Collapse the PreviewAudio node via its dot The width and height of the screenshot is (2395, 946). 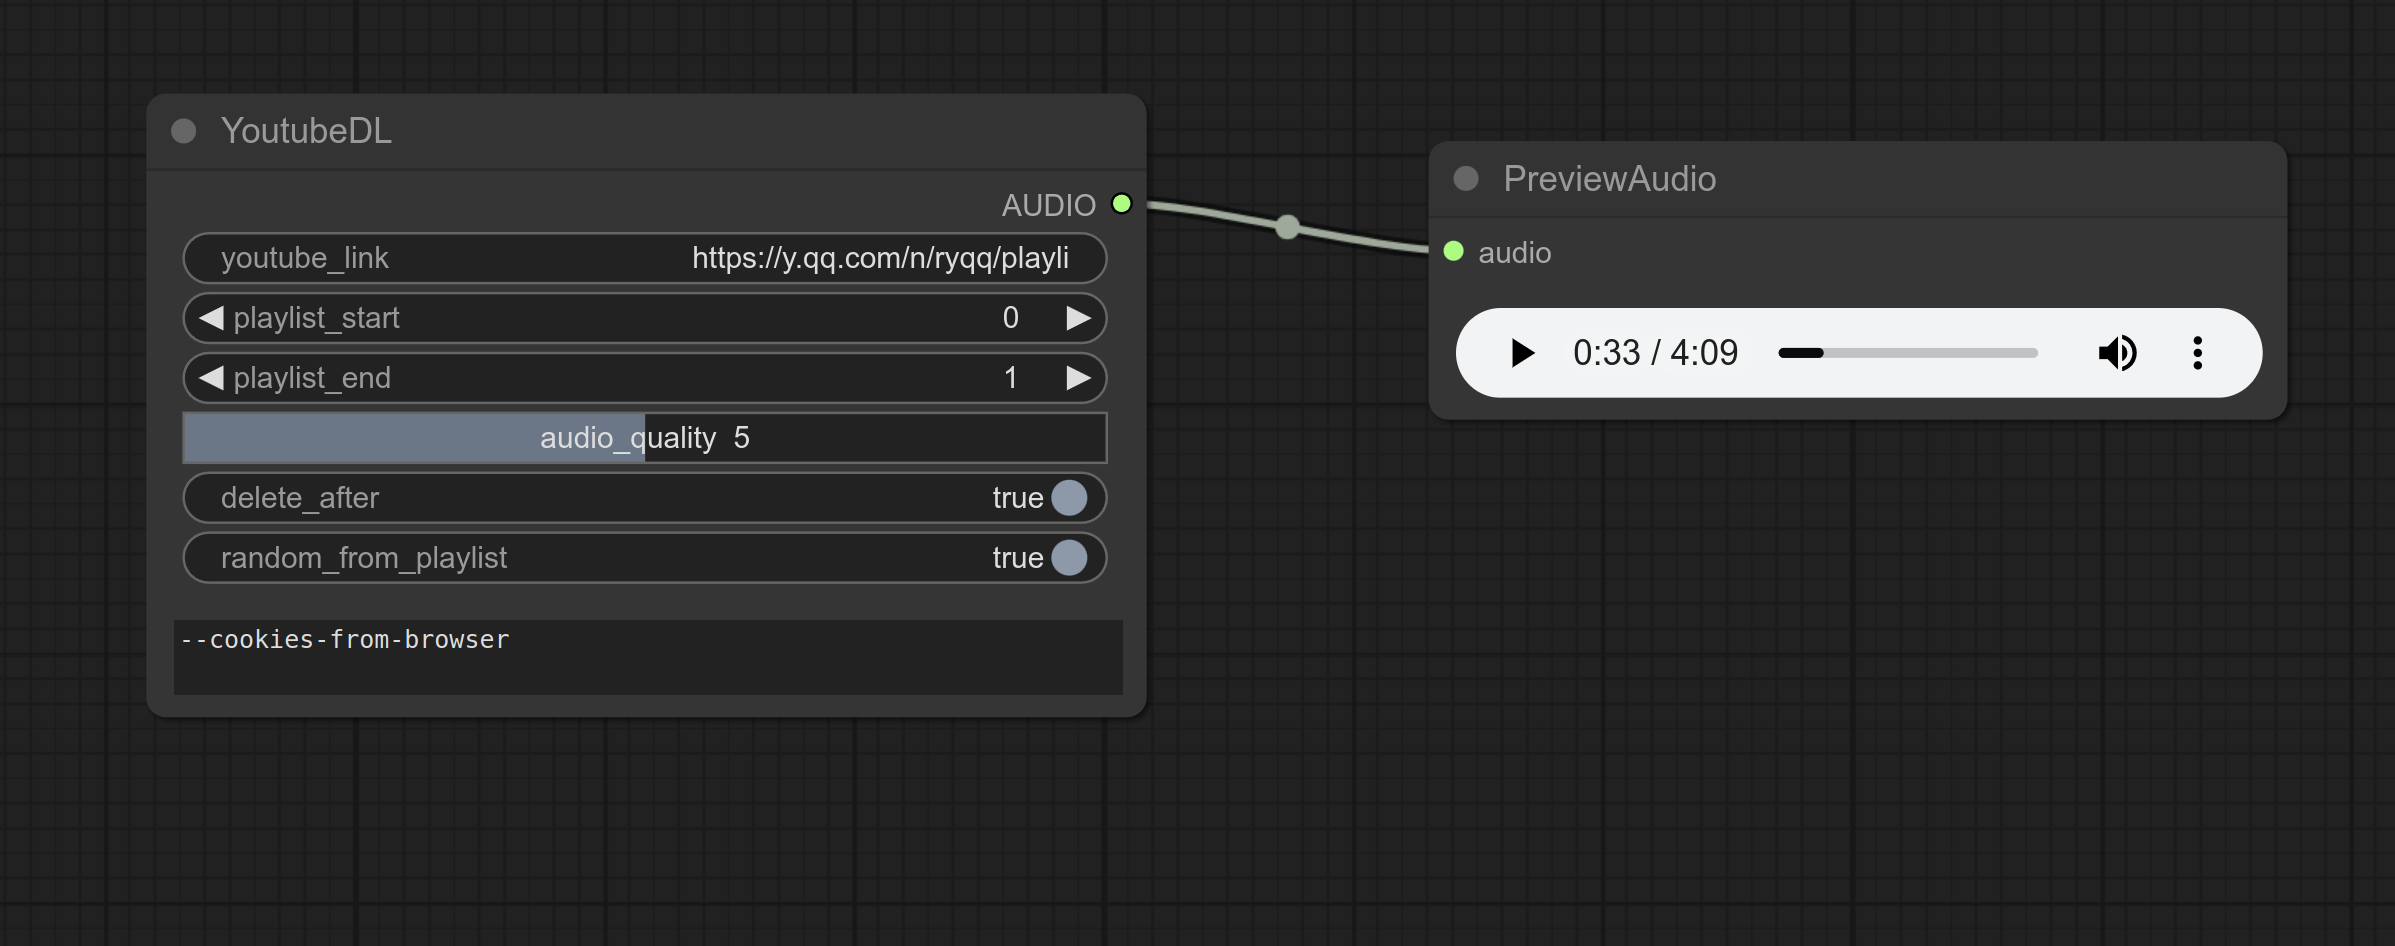point(1466,179)
